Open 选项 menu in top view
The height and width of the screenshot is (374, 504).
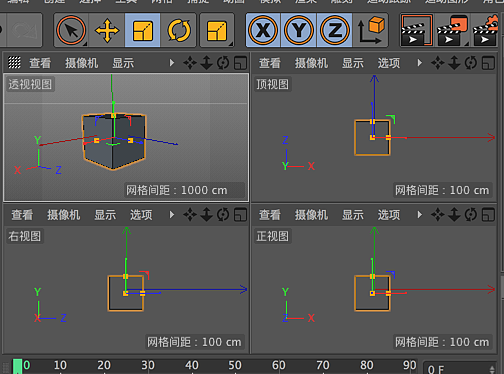(x=389, y=63)
